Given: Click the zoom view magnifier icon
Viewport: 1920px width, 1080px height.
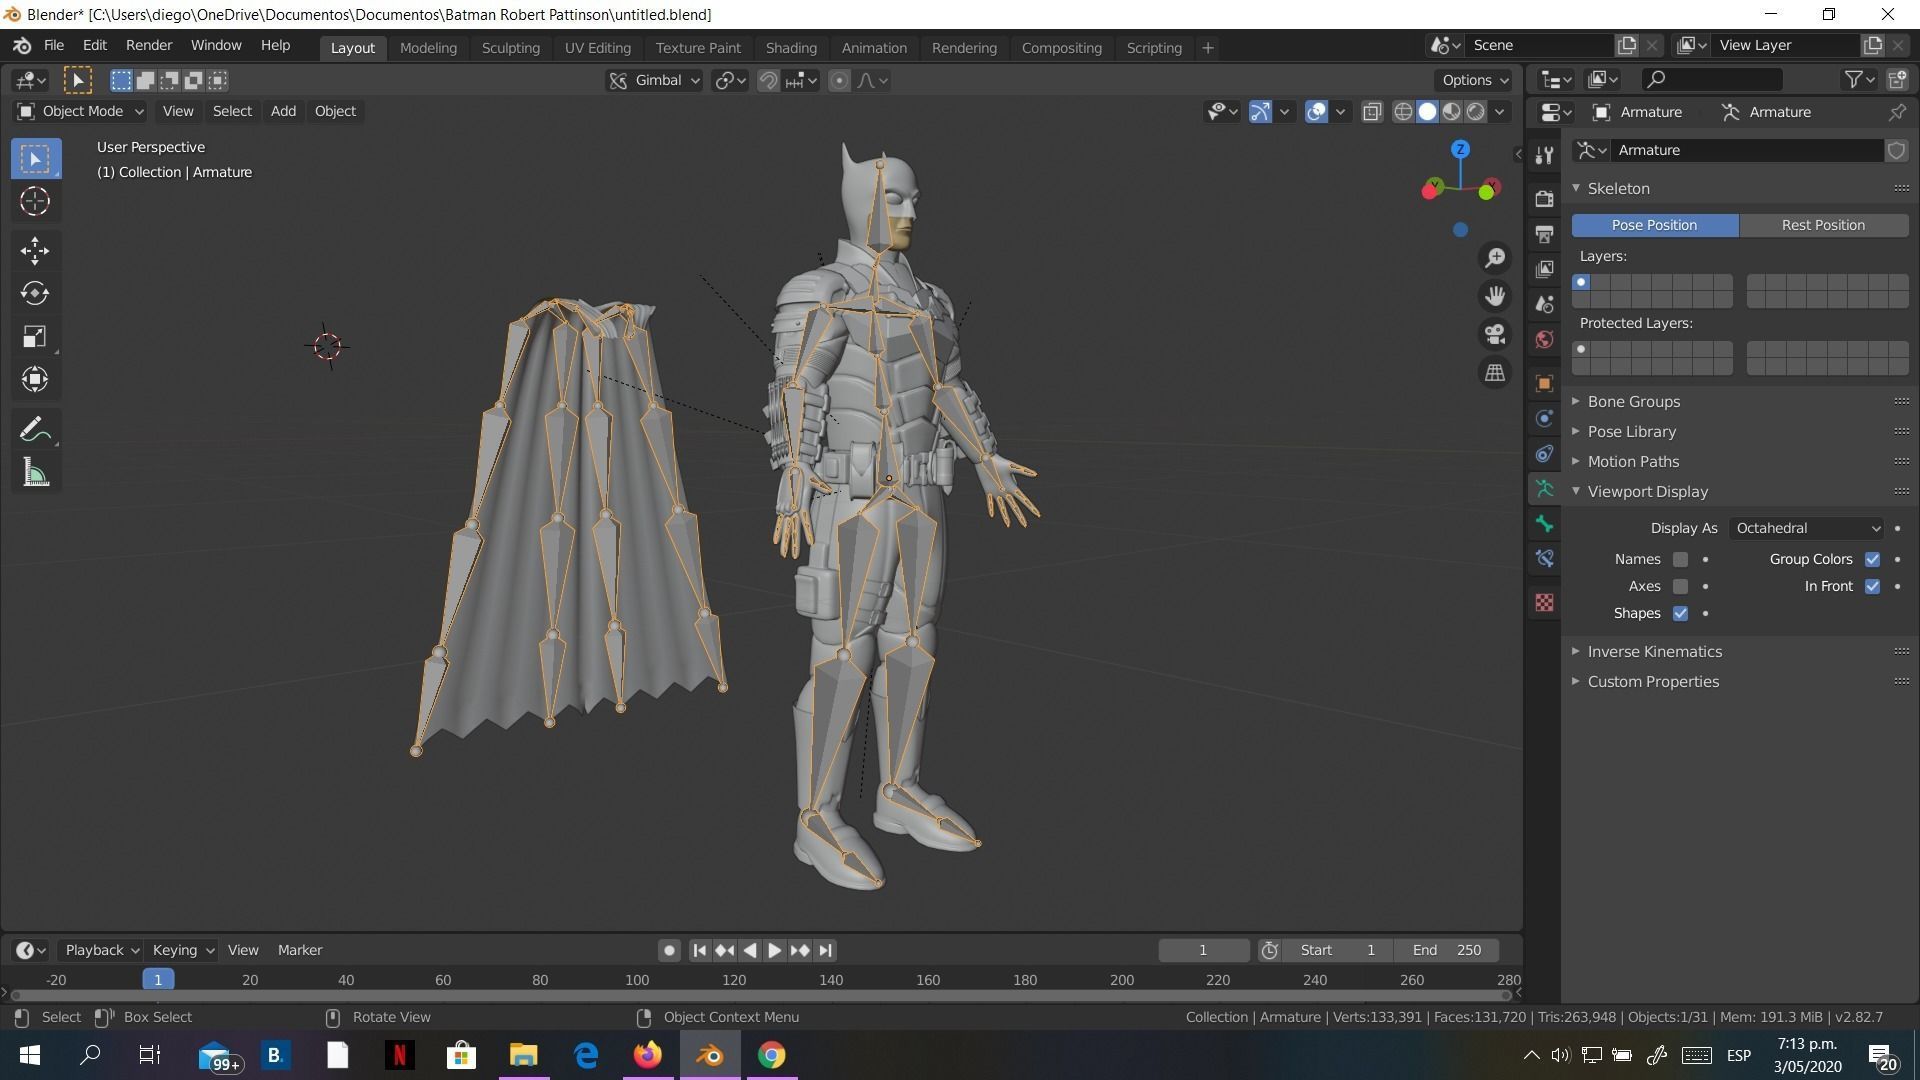Looking at the screenshot, I should pos(1495,258).
